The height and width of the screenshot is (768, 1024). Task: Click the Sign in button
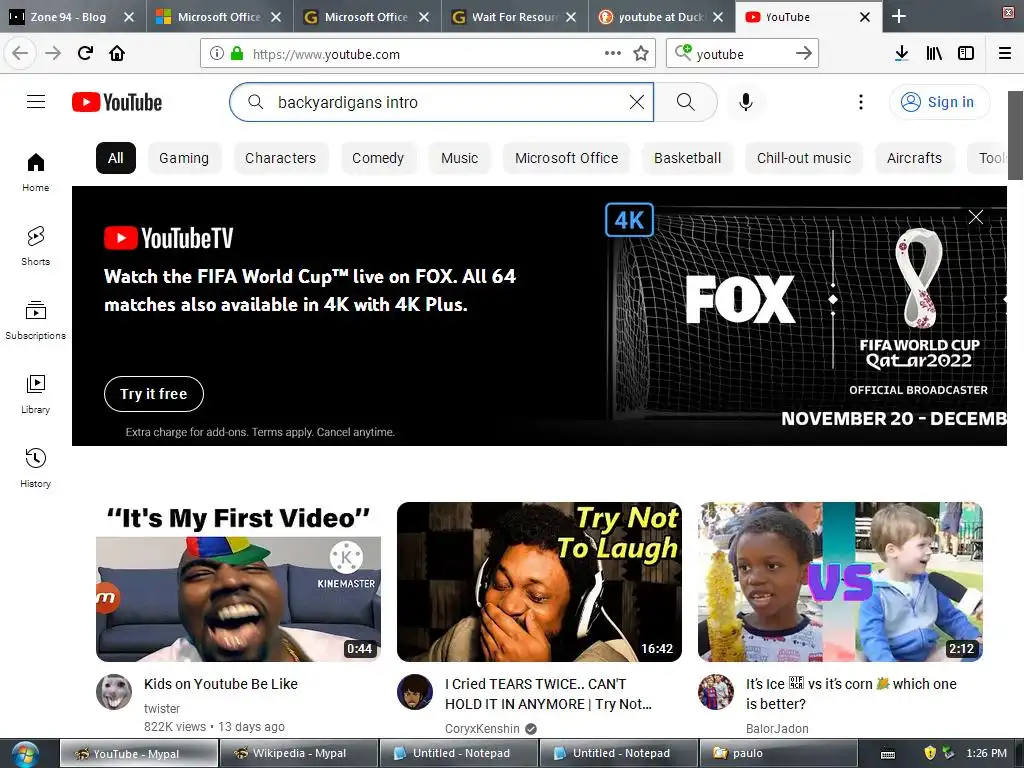coord(939,102)
